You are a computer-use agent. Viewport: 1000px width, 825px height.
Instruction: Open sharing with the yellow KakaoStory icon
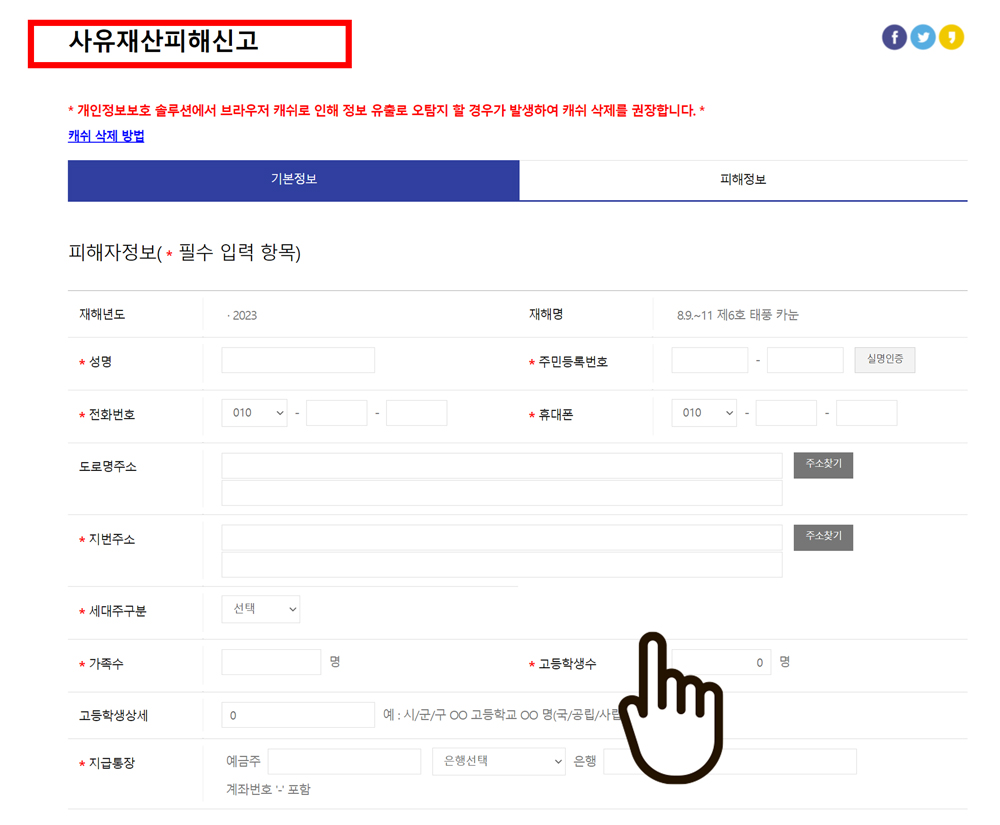[x=951, y=37]
